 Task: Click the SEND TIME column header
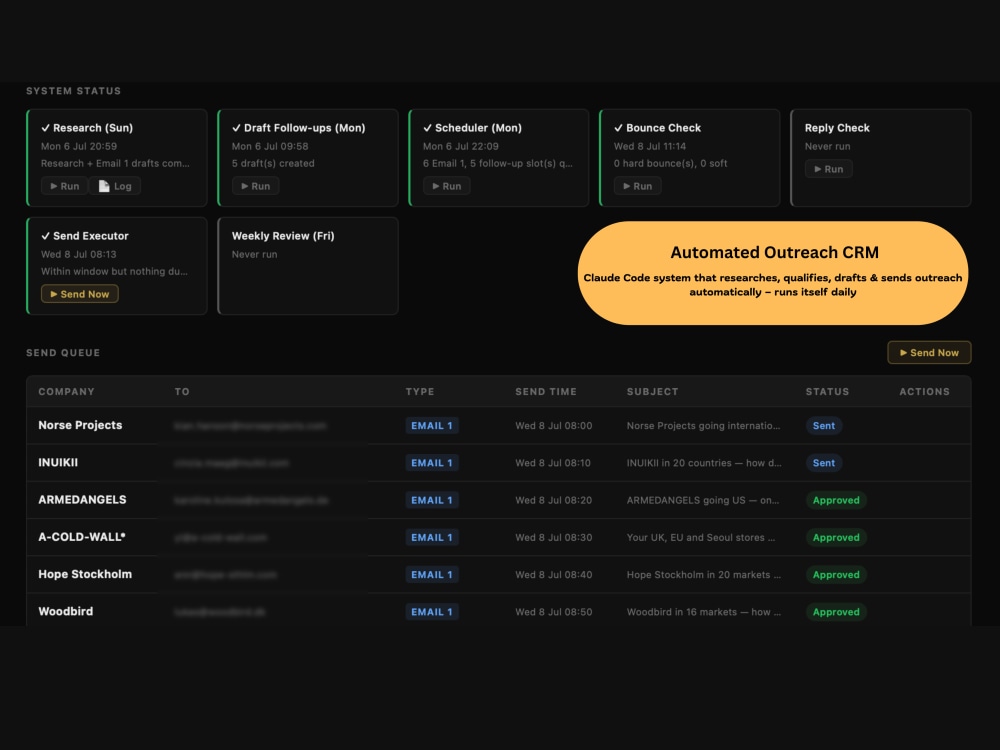click(x=546, y=392)
